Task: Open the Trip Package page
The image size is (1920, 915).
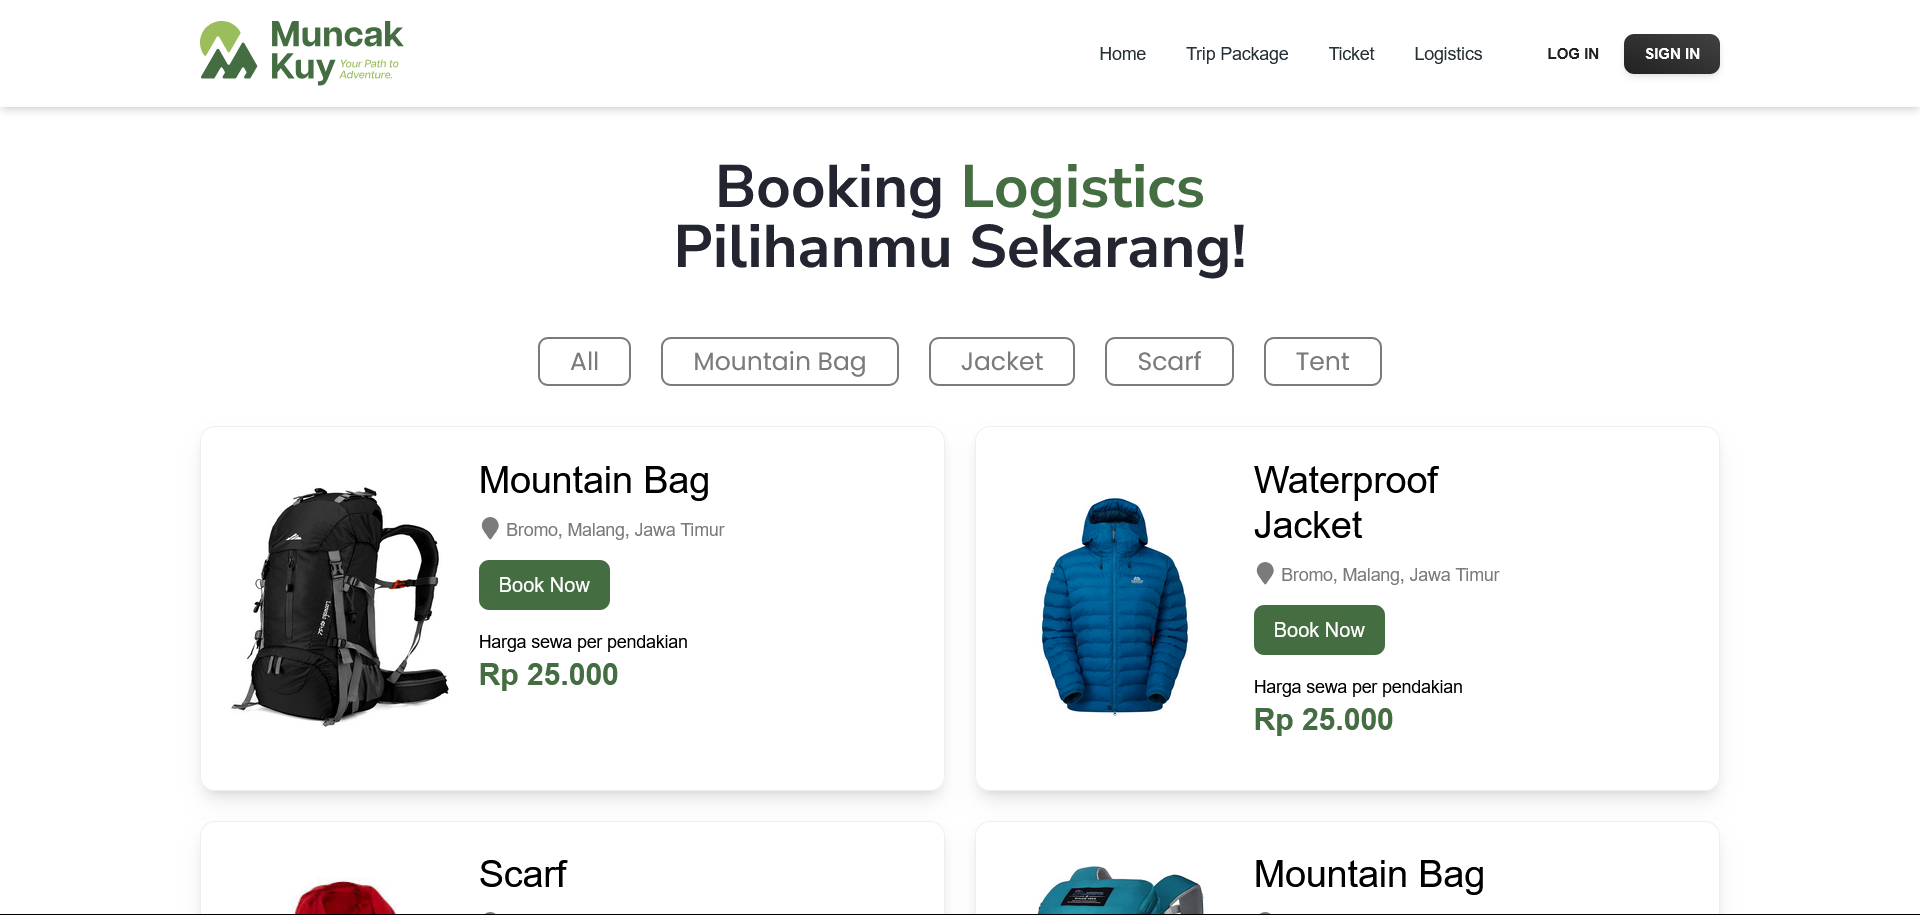Action: pos(1237,54)
